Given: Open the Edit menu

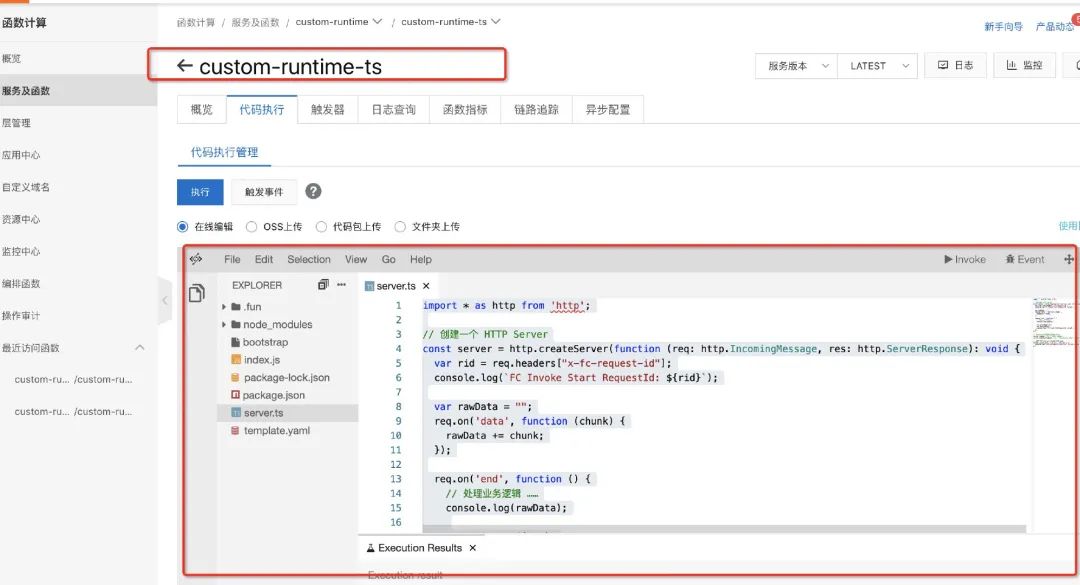Looking at the screenshot, I should point(264,259).
